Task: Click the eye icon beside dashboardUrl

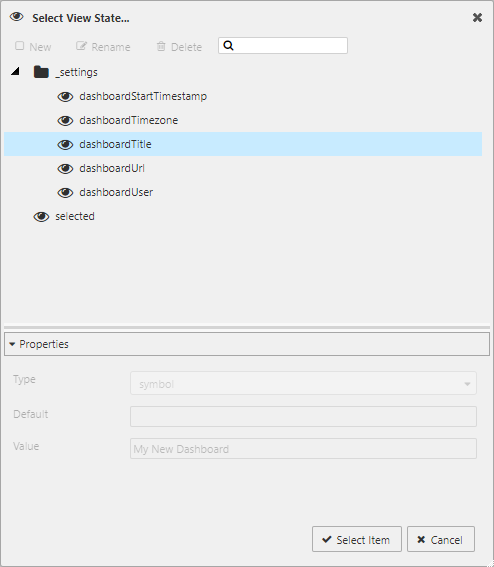Action: click(x=65, y=169)
